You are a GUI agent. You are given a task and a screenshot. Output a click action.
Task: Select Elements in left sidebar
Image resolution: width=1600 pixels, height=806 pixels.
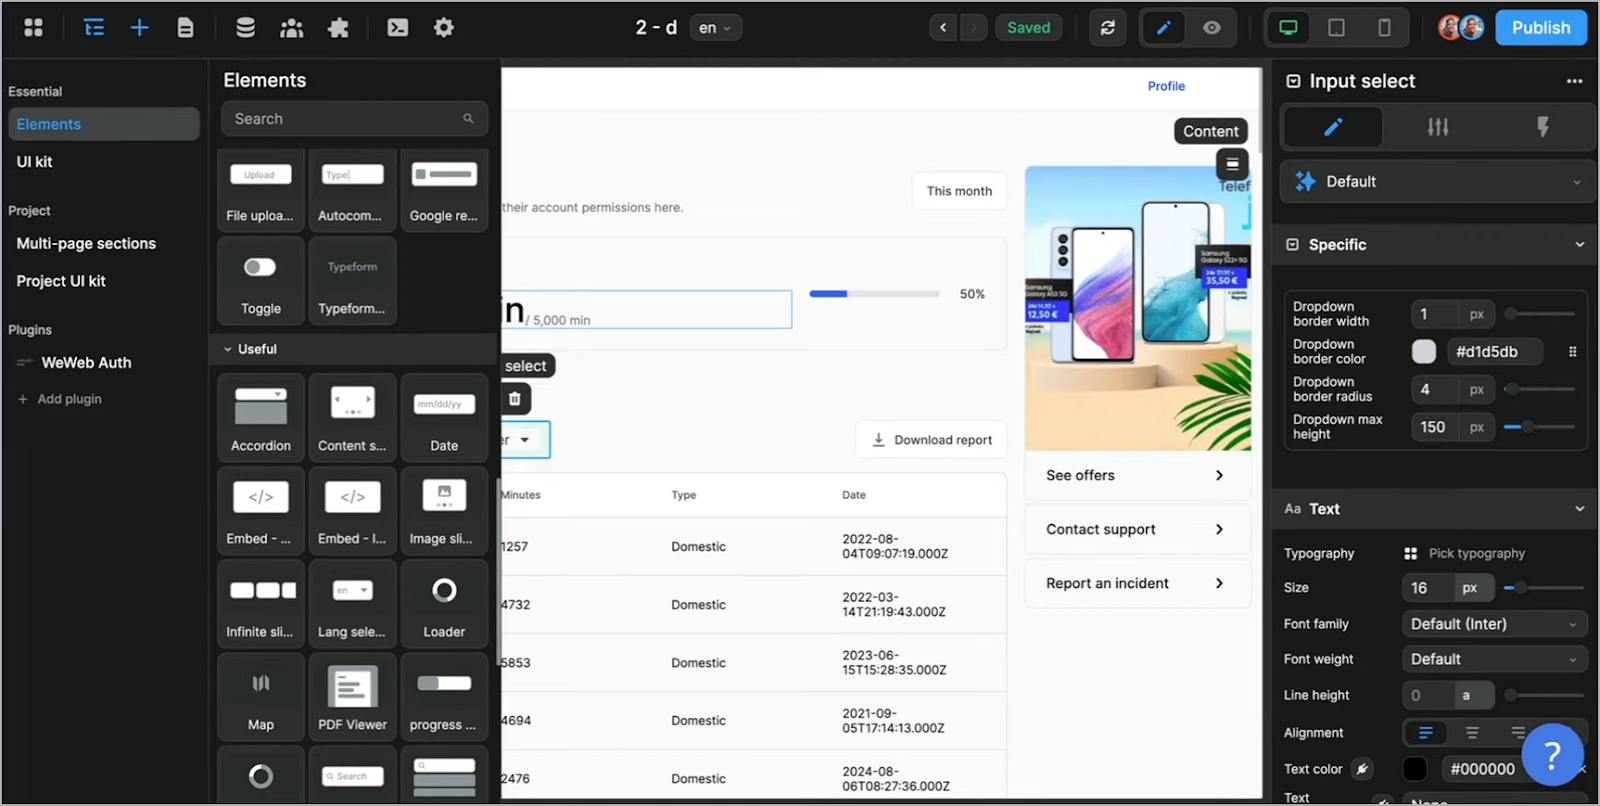[x=104, y=124]
